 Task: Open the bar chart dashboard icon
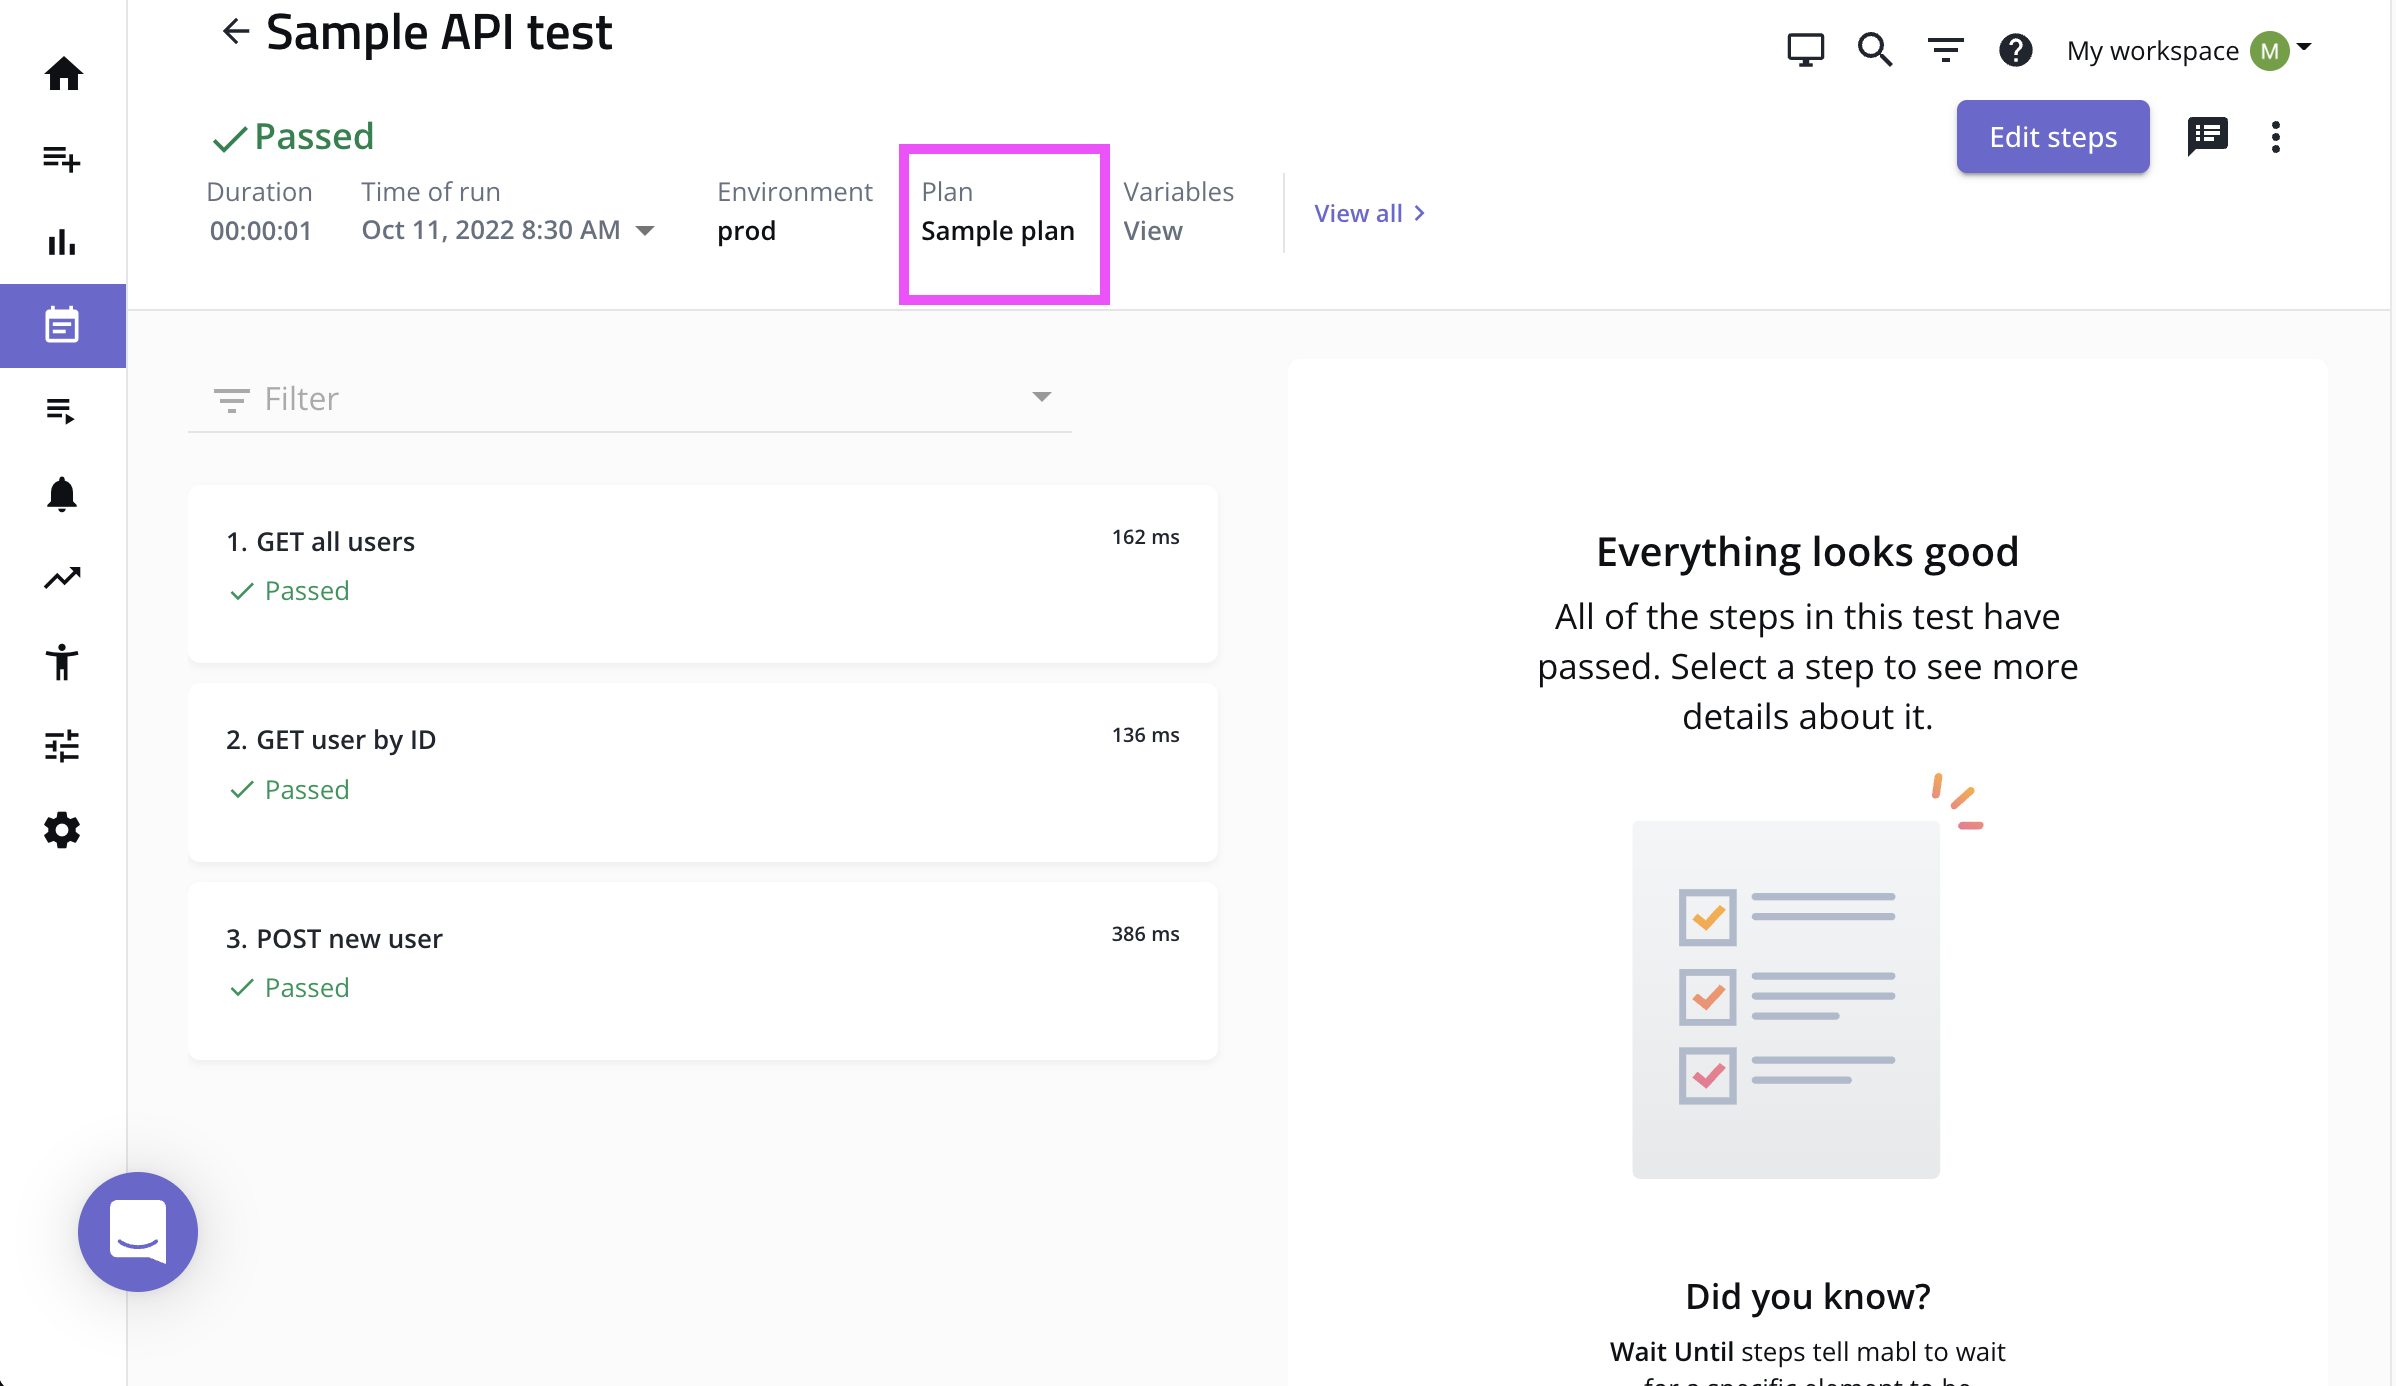click(x=62, y=242)
